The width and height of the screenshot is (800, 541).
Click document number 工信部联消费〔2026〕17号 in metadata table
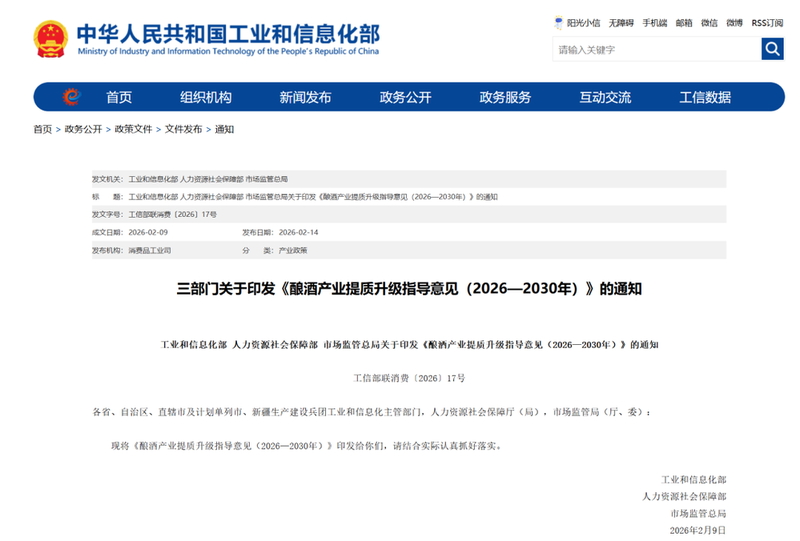click(x=172, y=214)
